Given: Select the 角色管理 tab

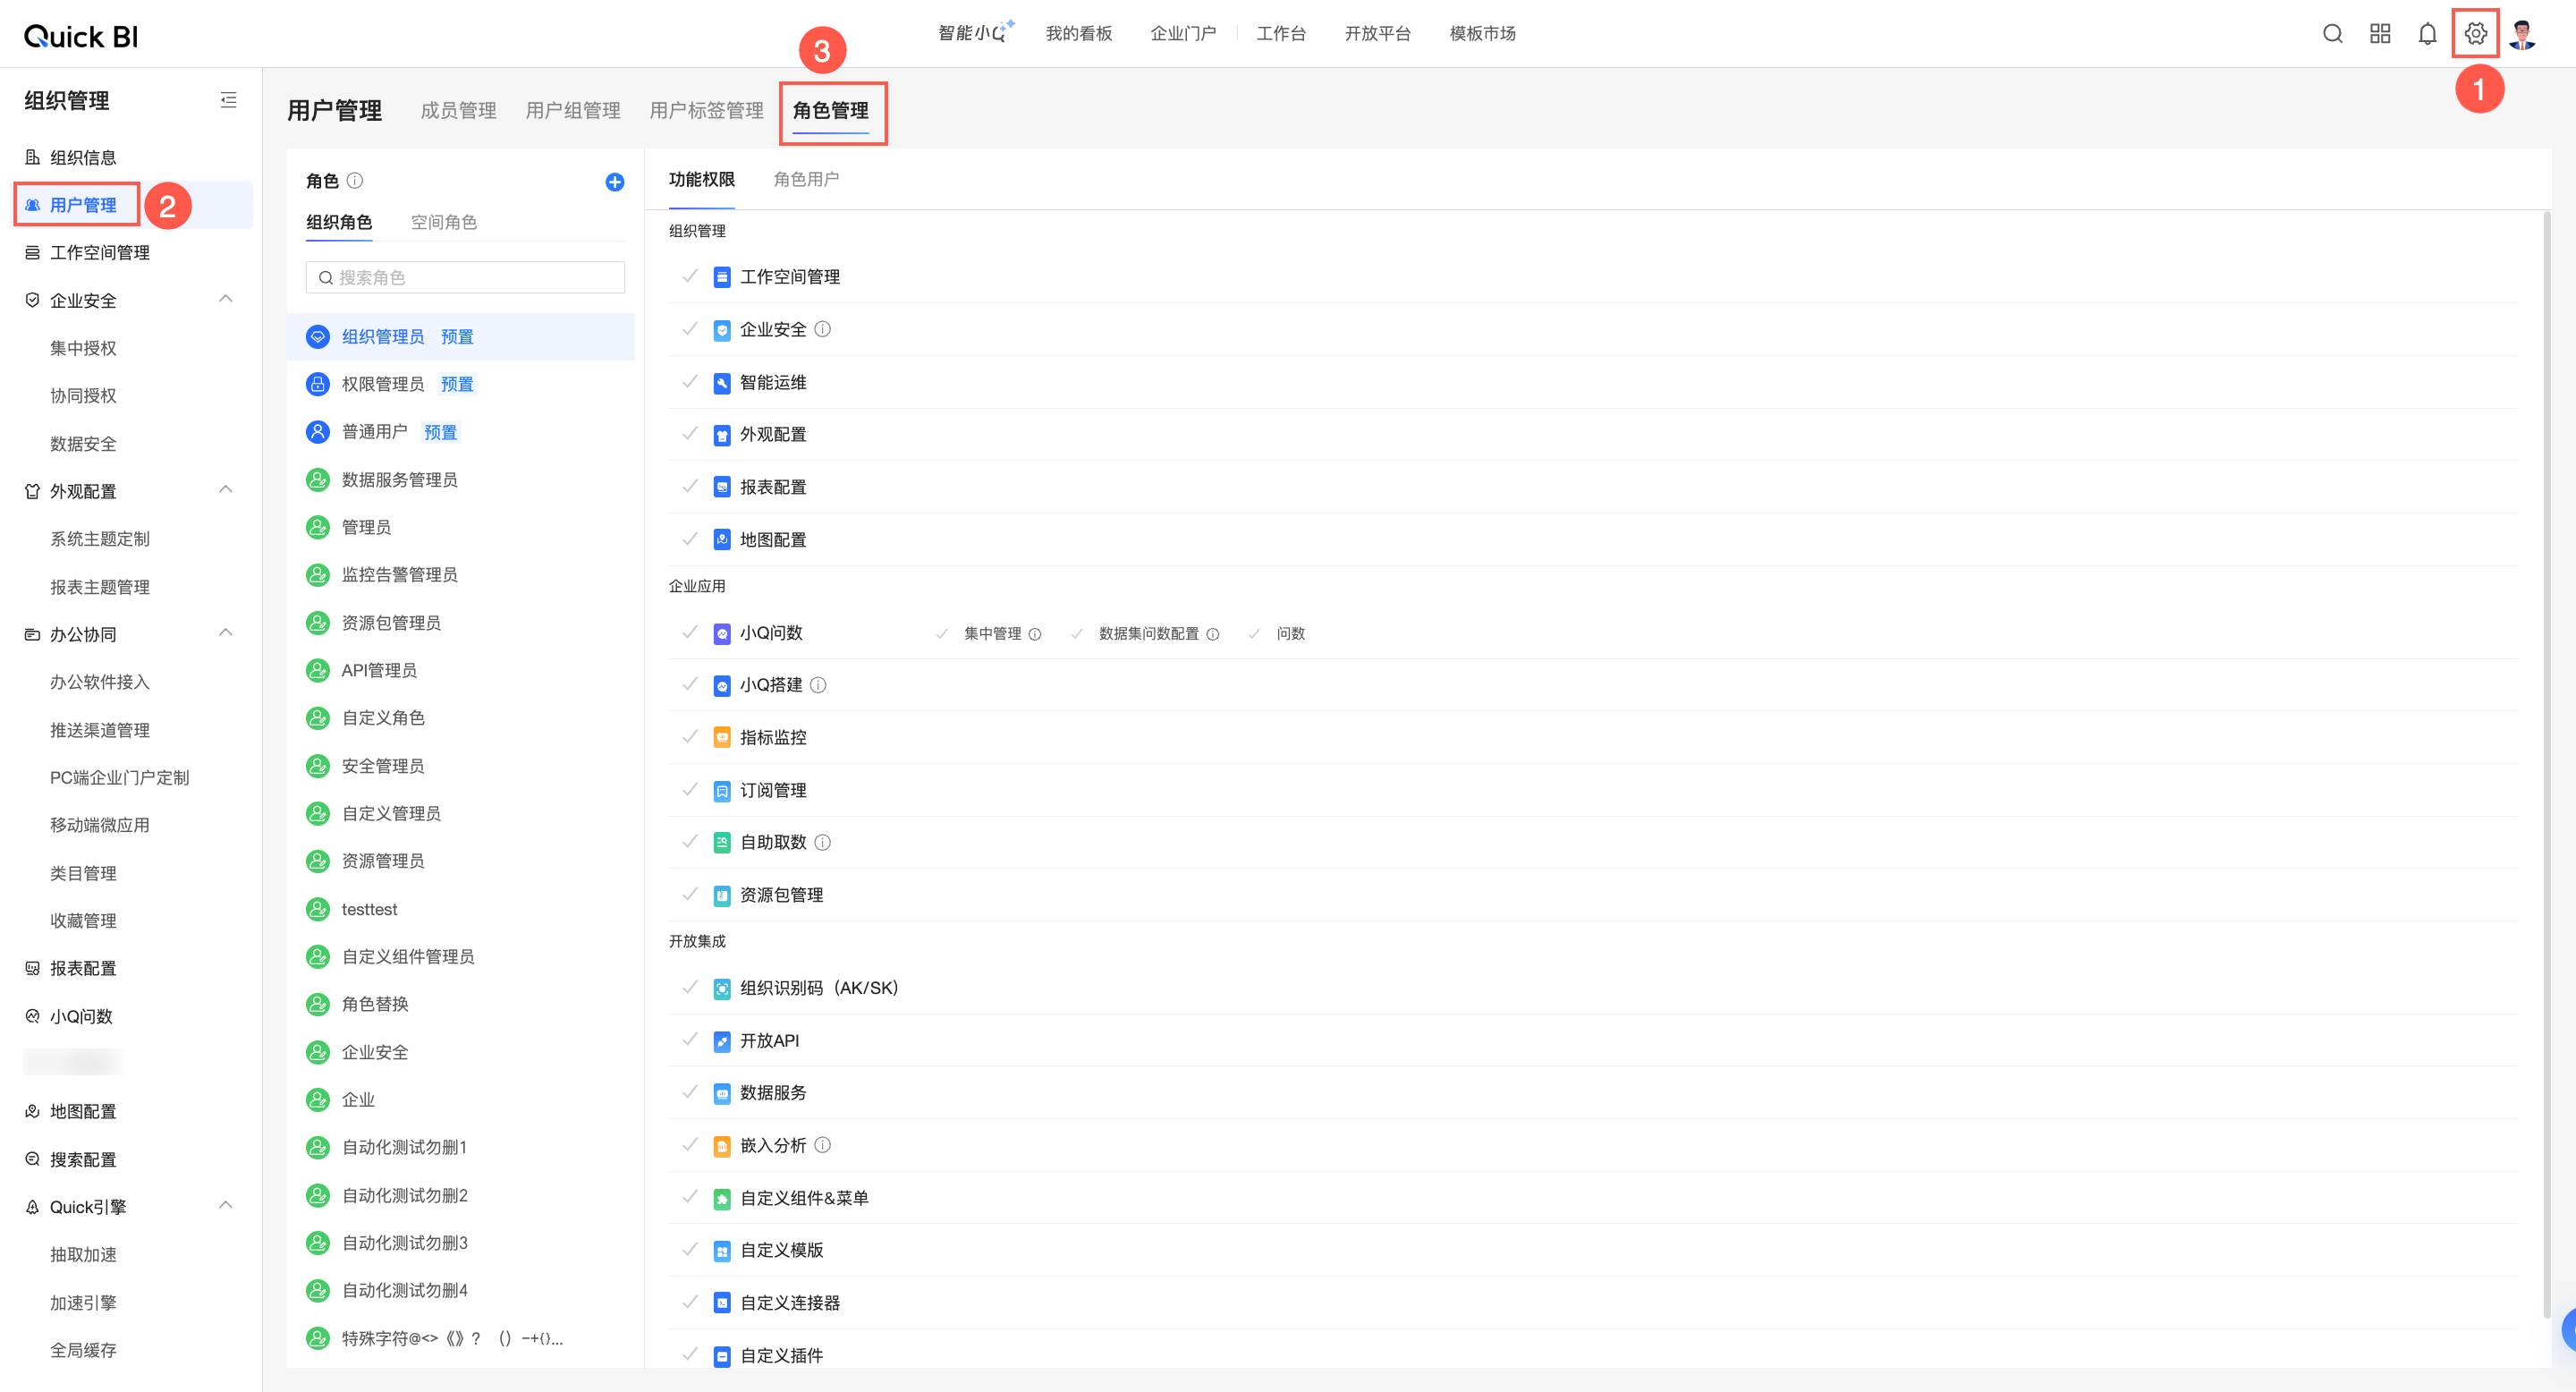Looking at the screenshot, I should [831, 111].
